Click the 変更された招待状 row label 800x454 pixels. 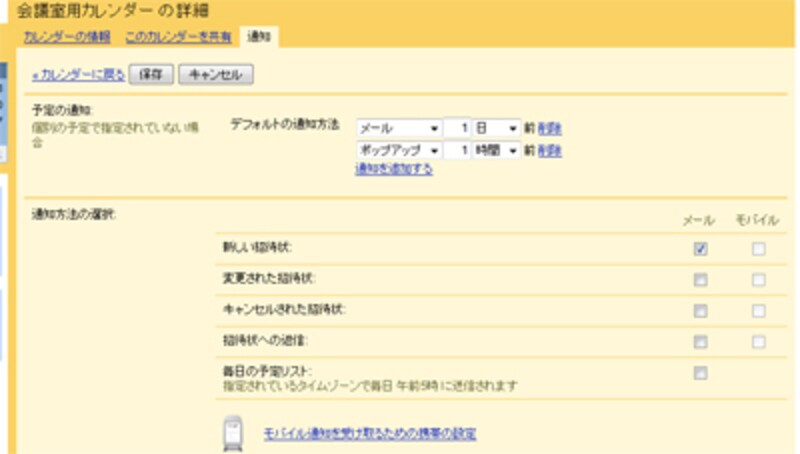pyautogui.click(x=269, y=279)
